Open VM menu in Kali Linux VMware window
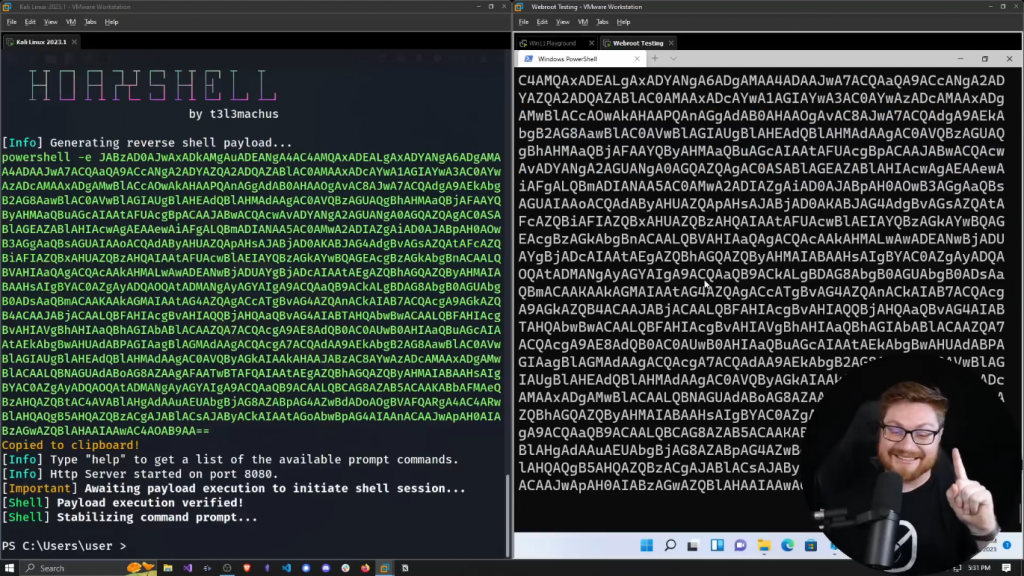Image resolution: width=1024 pixels, height=576 pixels. tap(71, 22)
